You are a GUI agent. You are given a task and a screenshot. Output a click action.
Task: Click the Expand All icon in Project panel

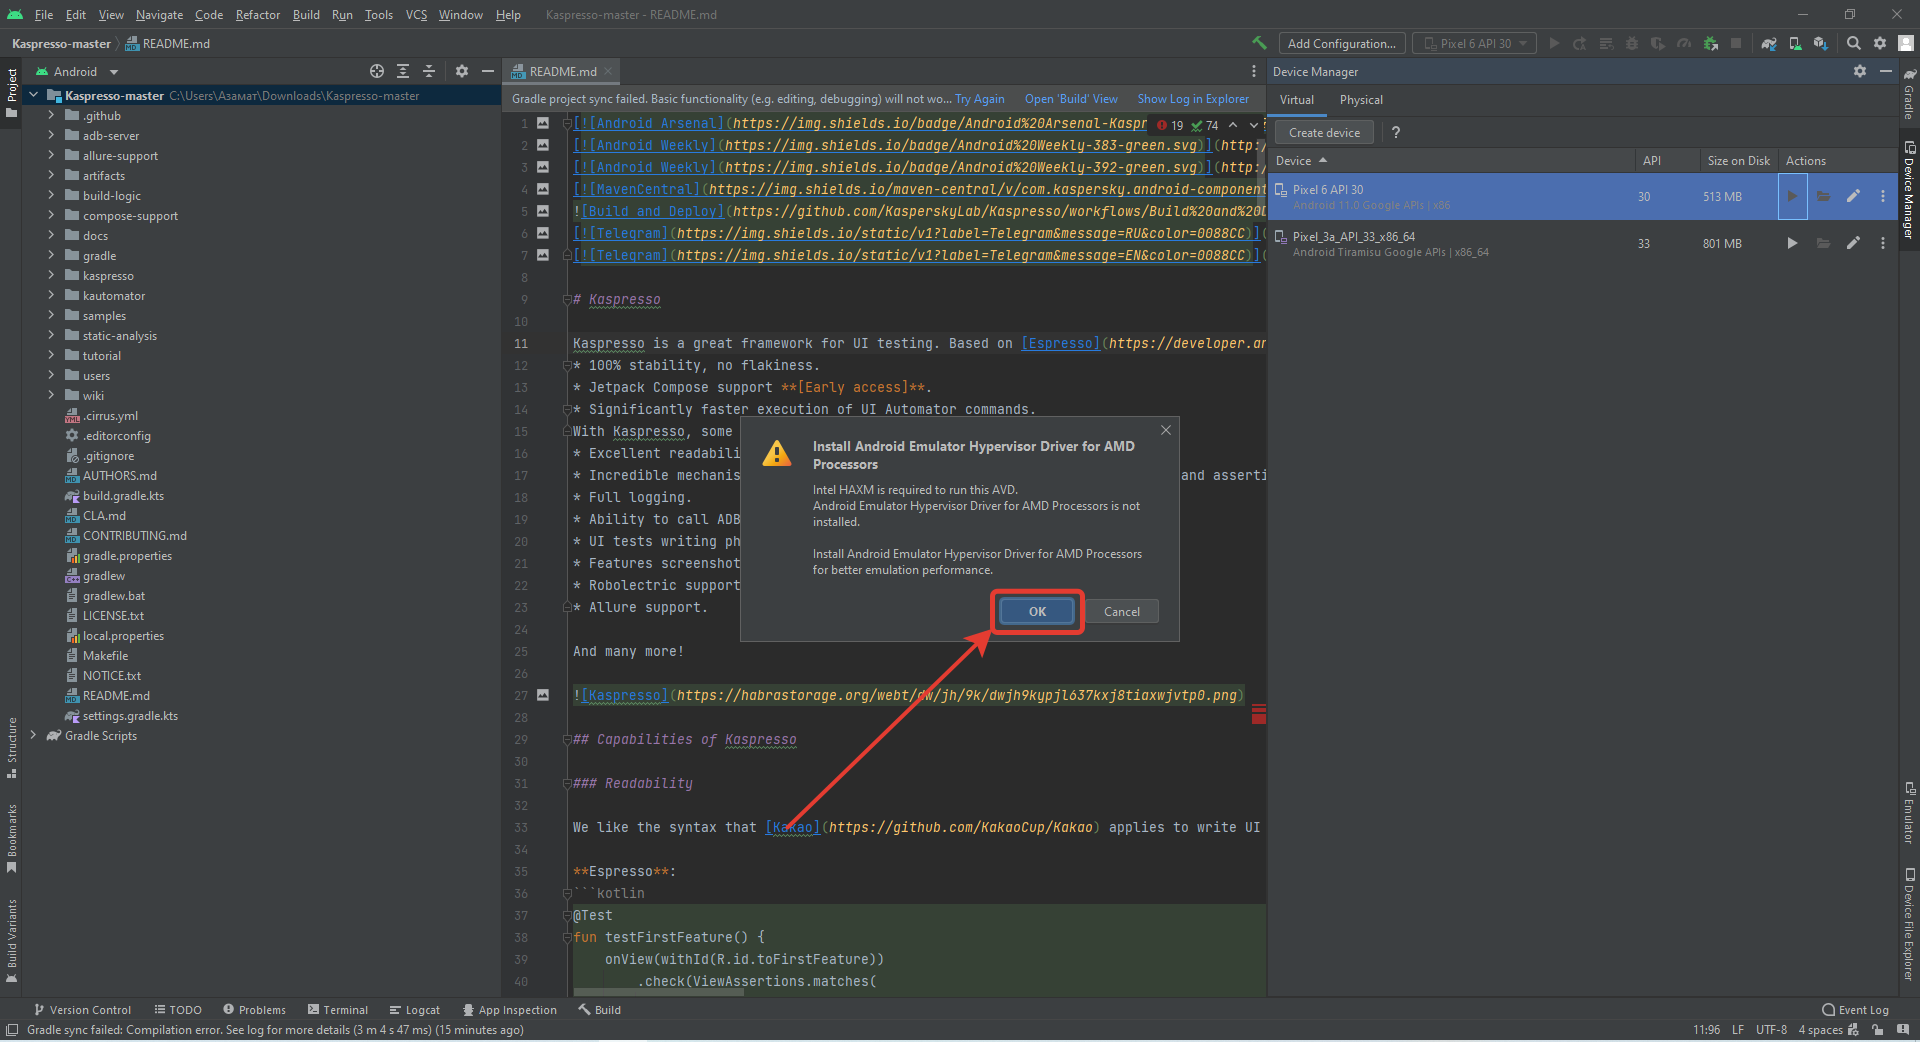[403, 71]
